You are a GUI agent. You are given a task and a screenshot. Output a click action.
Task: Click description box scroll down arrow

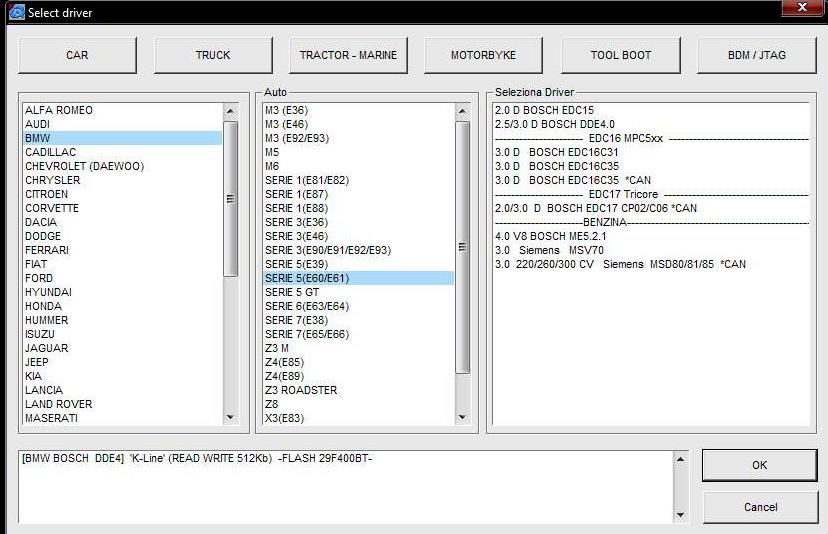[x=681, y=514]
